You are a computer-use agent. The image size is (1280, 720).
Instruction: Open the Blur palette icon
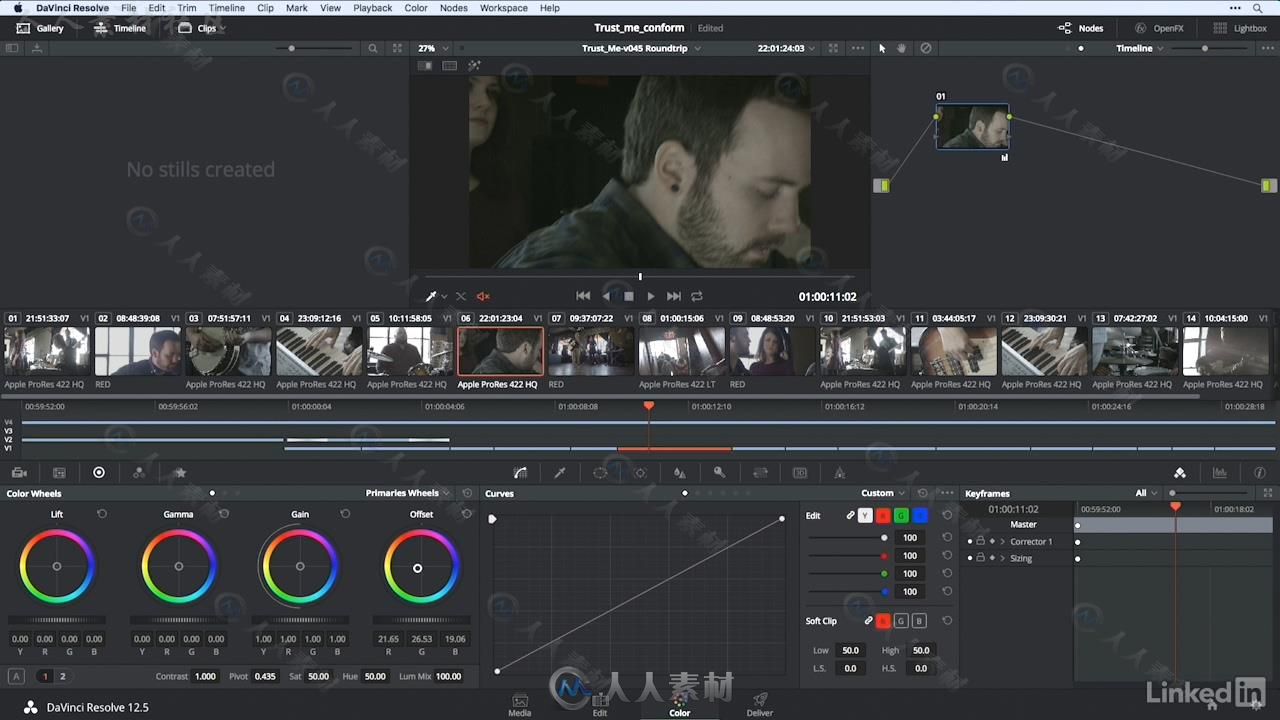[x=680, y=473]
